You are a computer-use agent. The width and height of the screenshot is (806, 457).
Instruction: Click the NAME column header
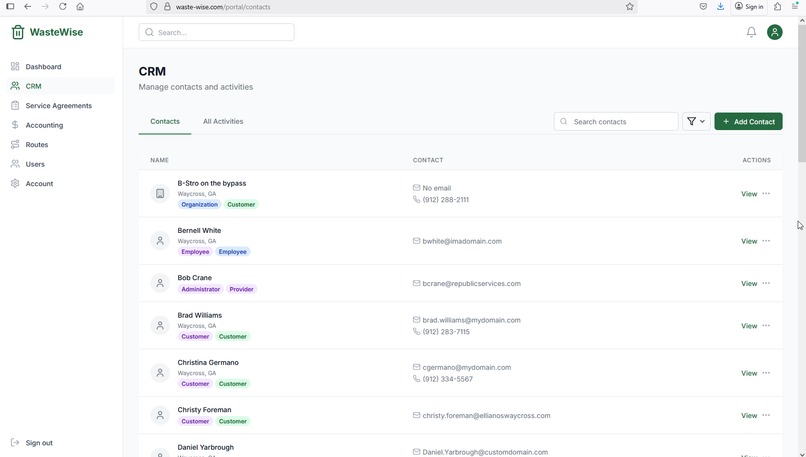159,160
